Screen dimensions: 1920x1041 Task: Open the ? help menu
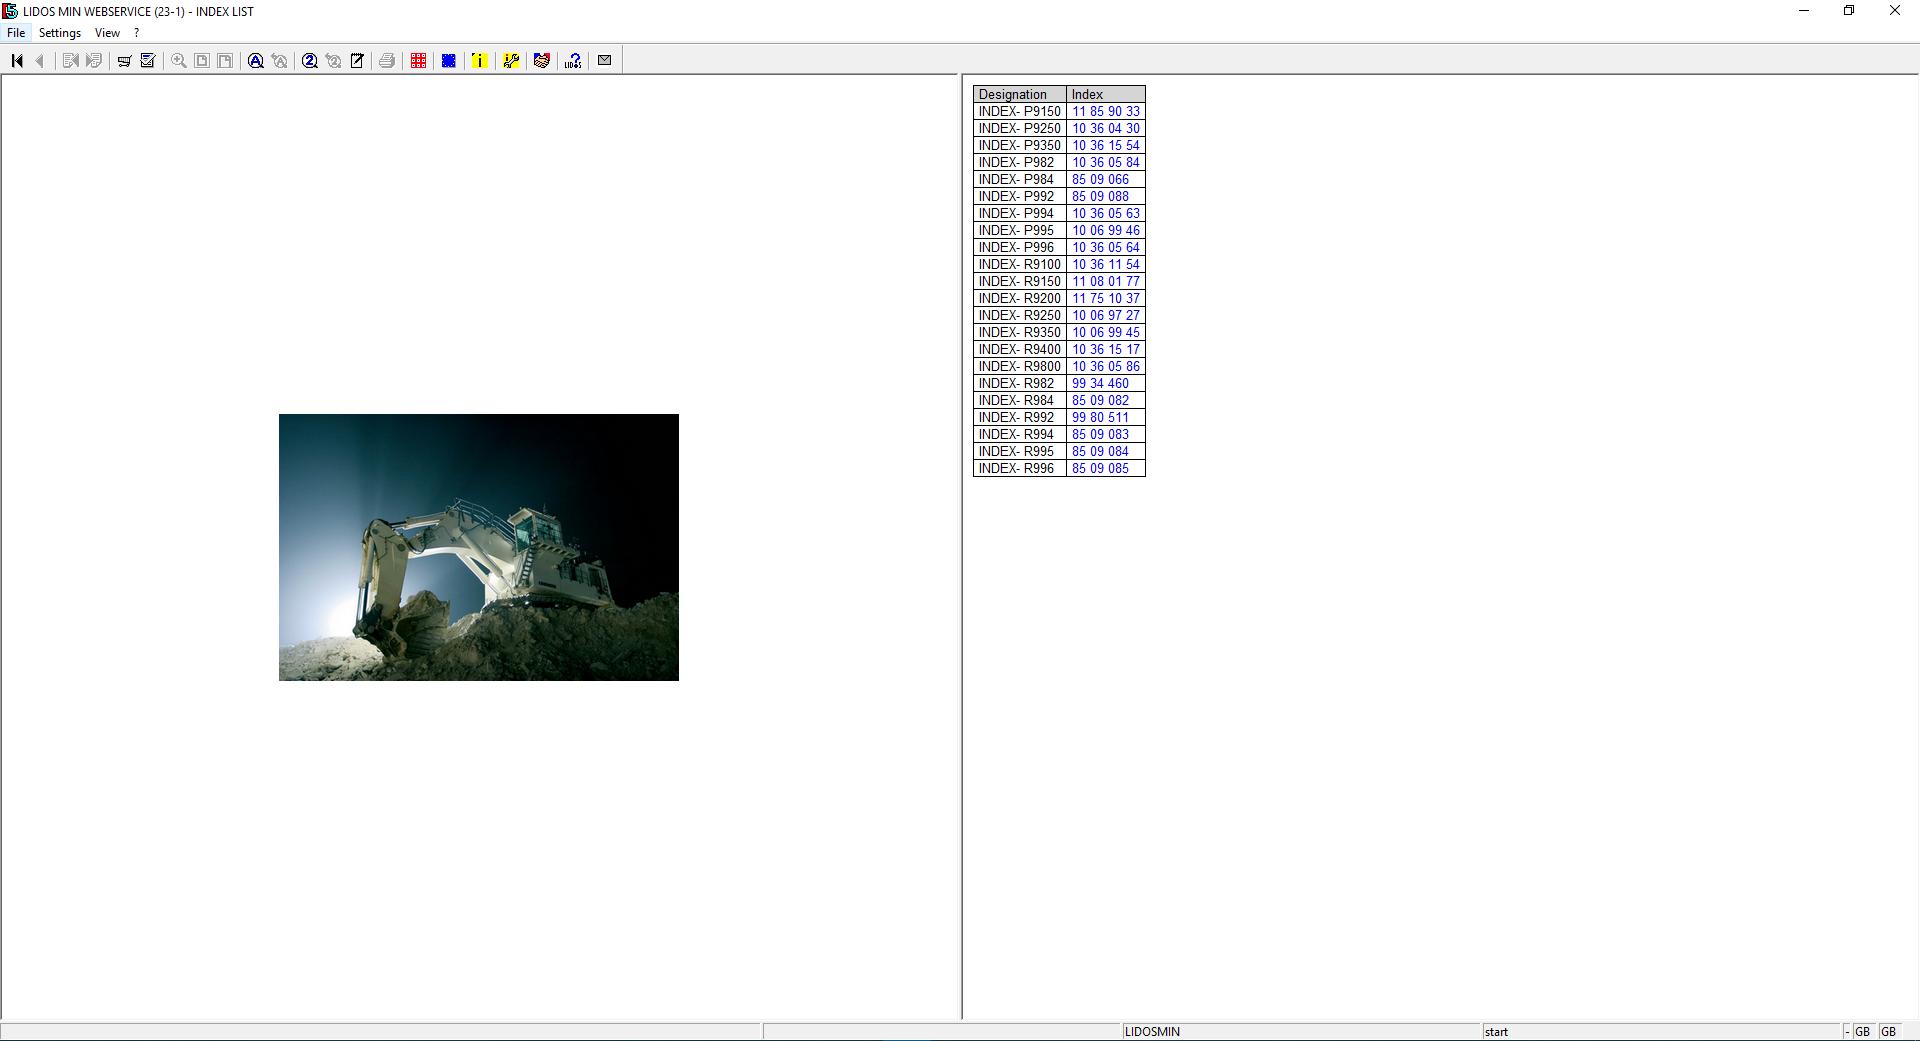[x=136, y=33]
